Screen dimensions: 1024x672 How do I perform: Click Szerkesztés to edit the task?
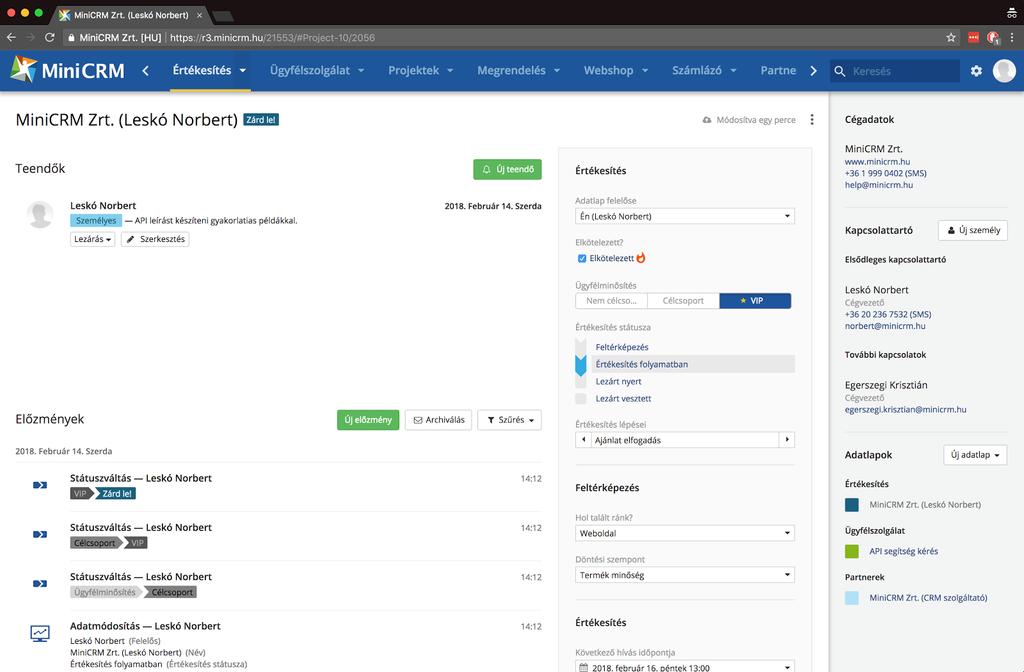point(155,239)
